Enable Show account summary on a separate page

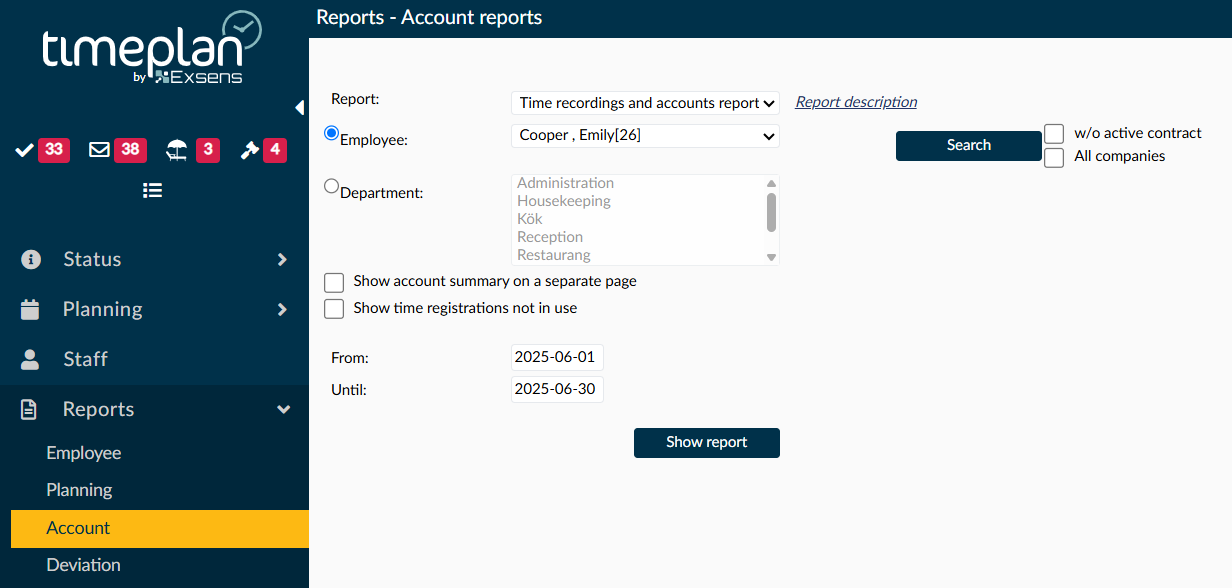(334, 282)
